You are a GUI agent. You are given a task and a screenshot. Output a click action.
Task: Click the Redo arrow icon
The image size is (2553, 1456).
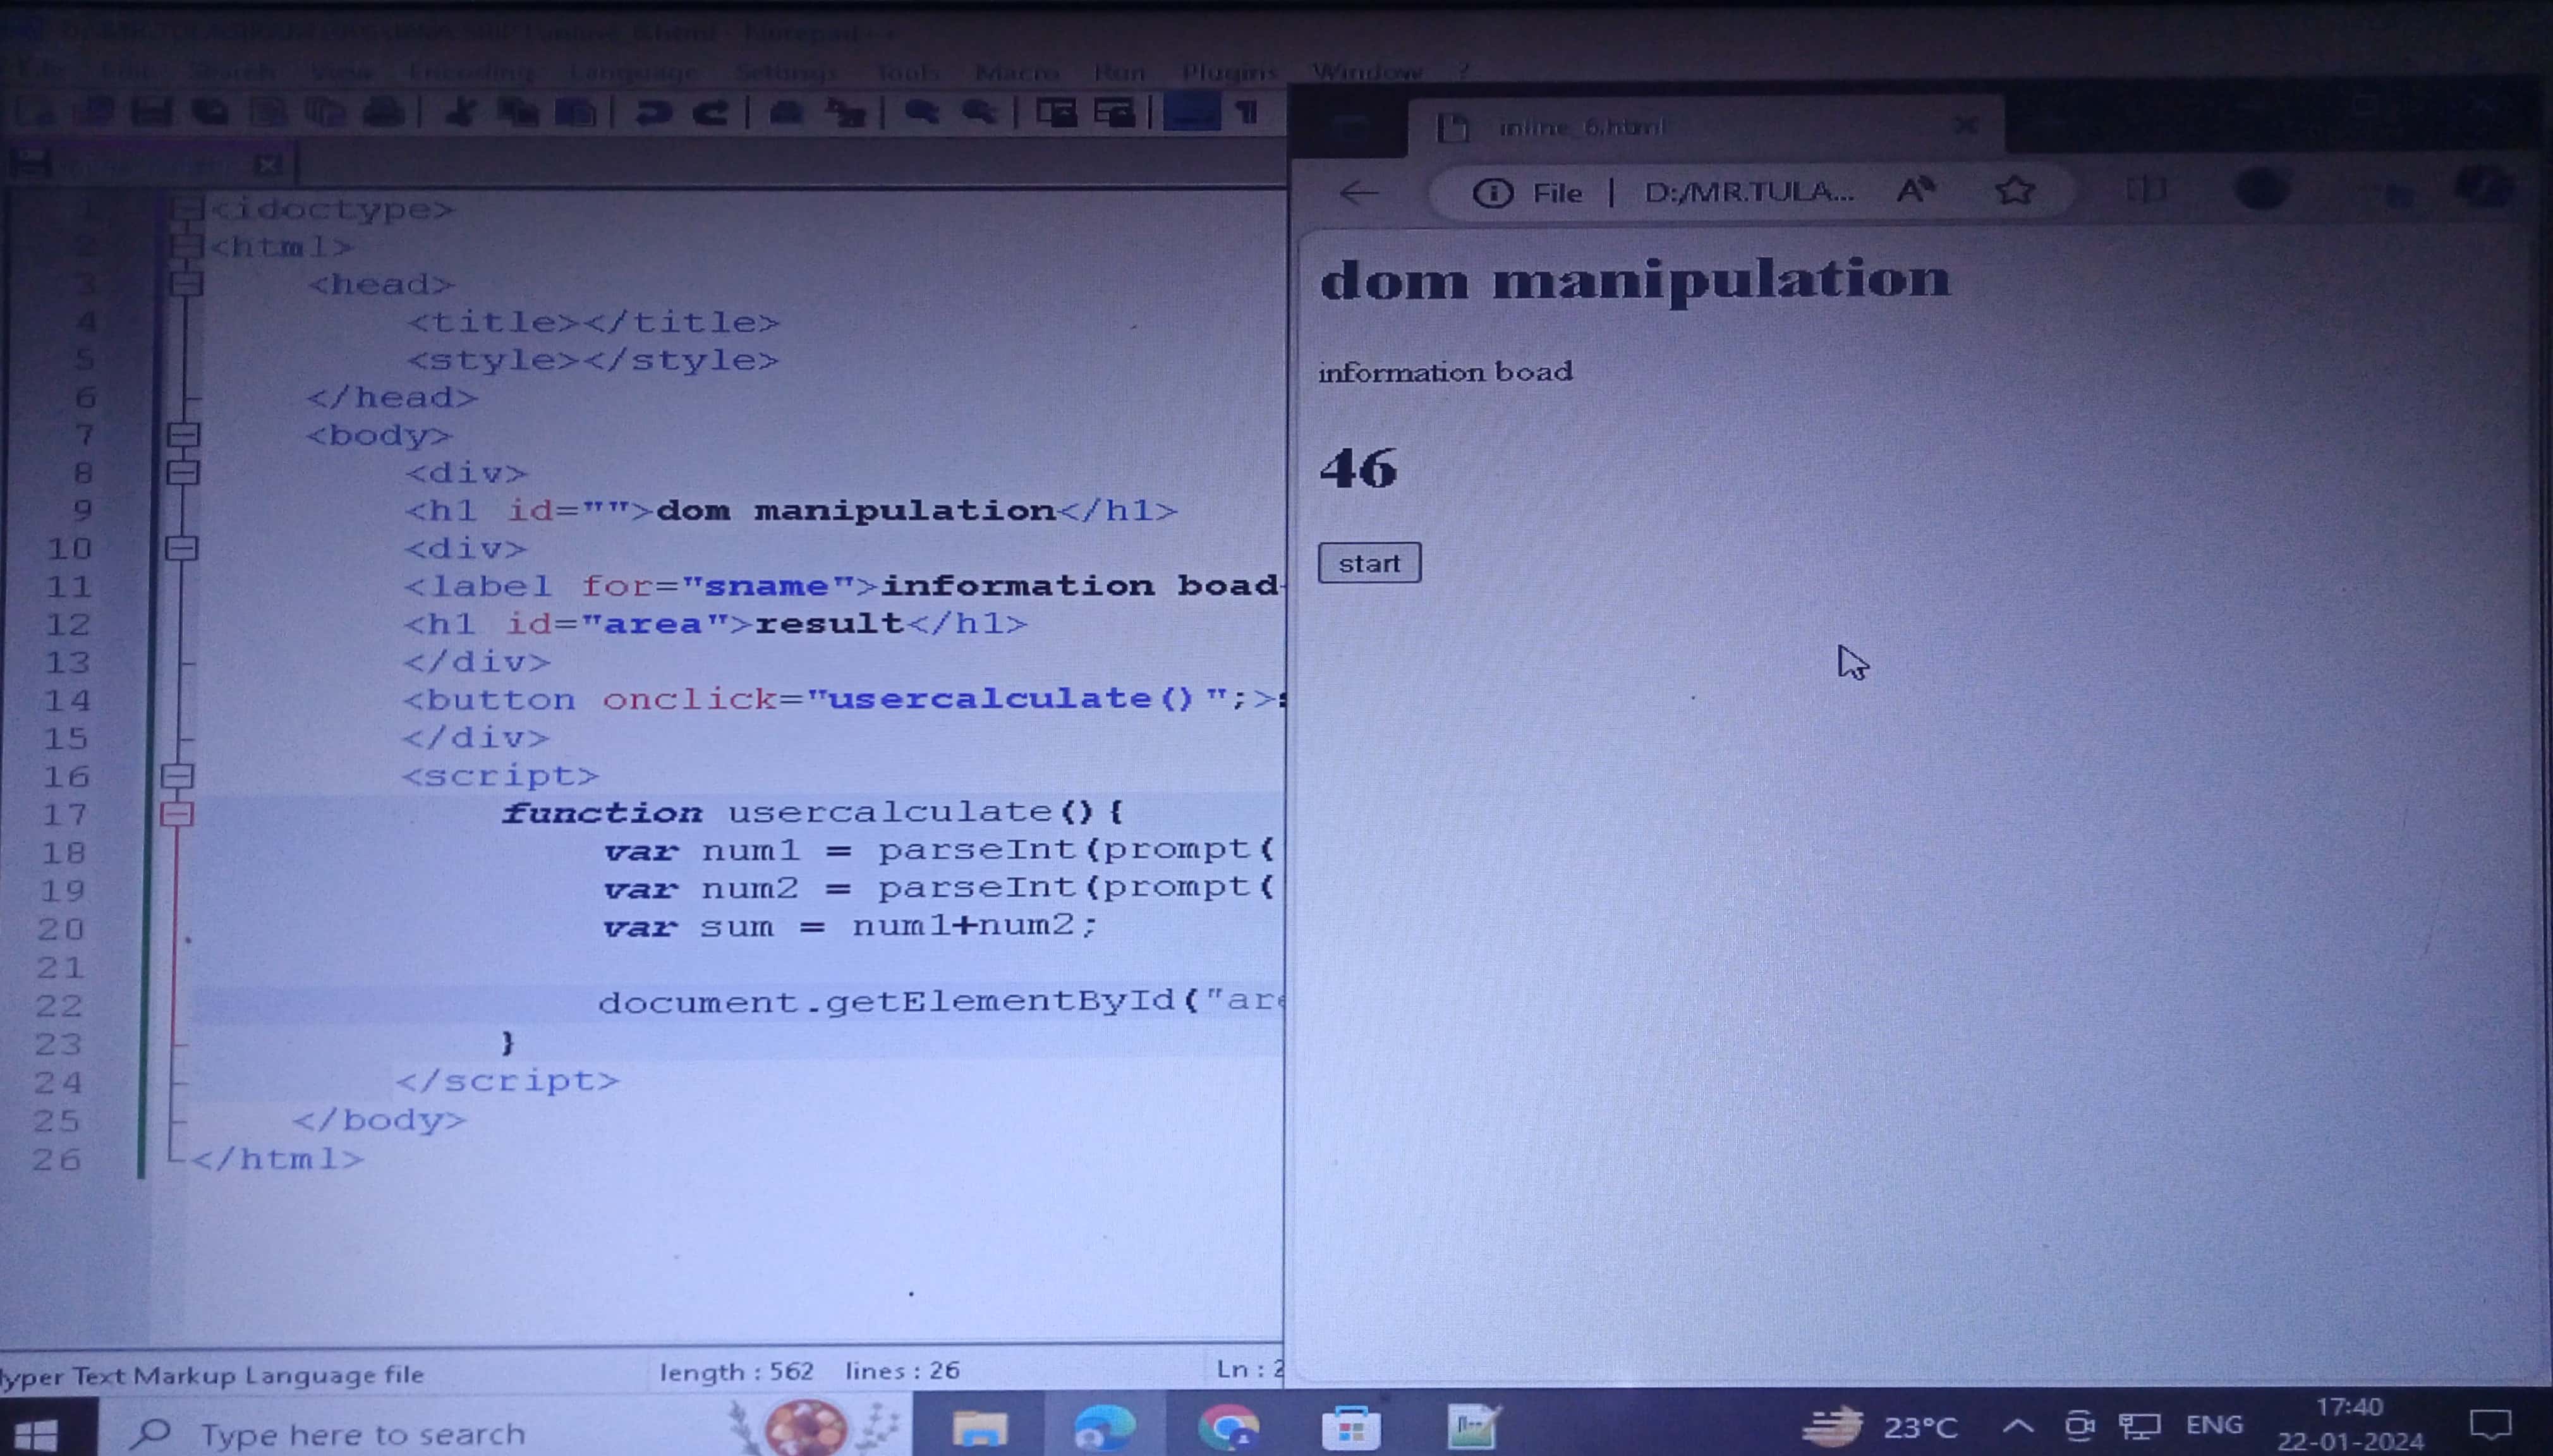[x=710, y=113]
